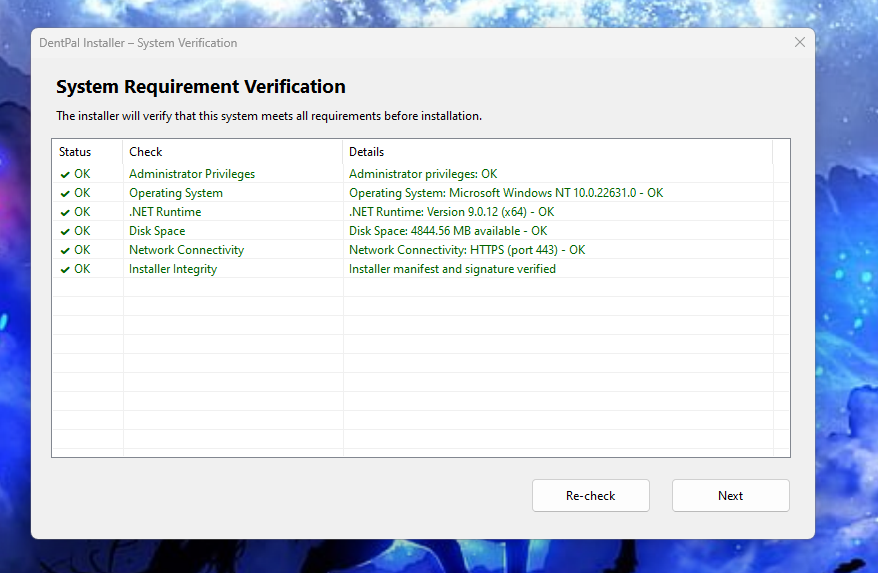Click the installer manifest verified details
The height and width of the screenshot is (573, 878).
pos(452,269)
